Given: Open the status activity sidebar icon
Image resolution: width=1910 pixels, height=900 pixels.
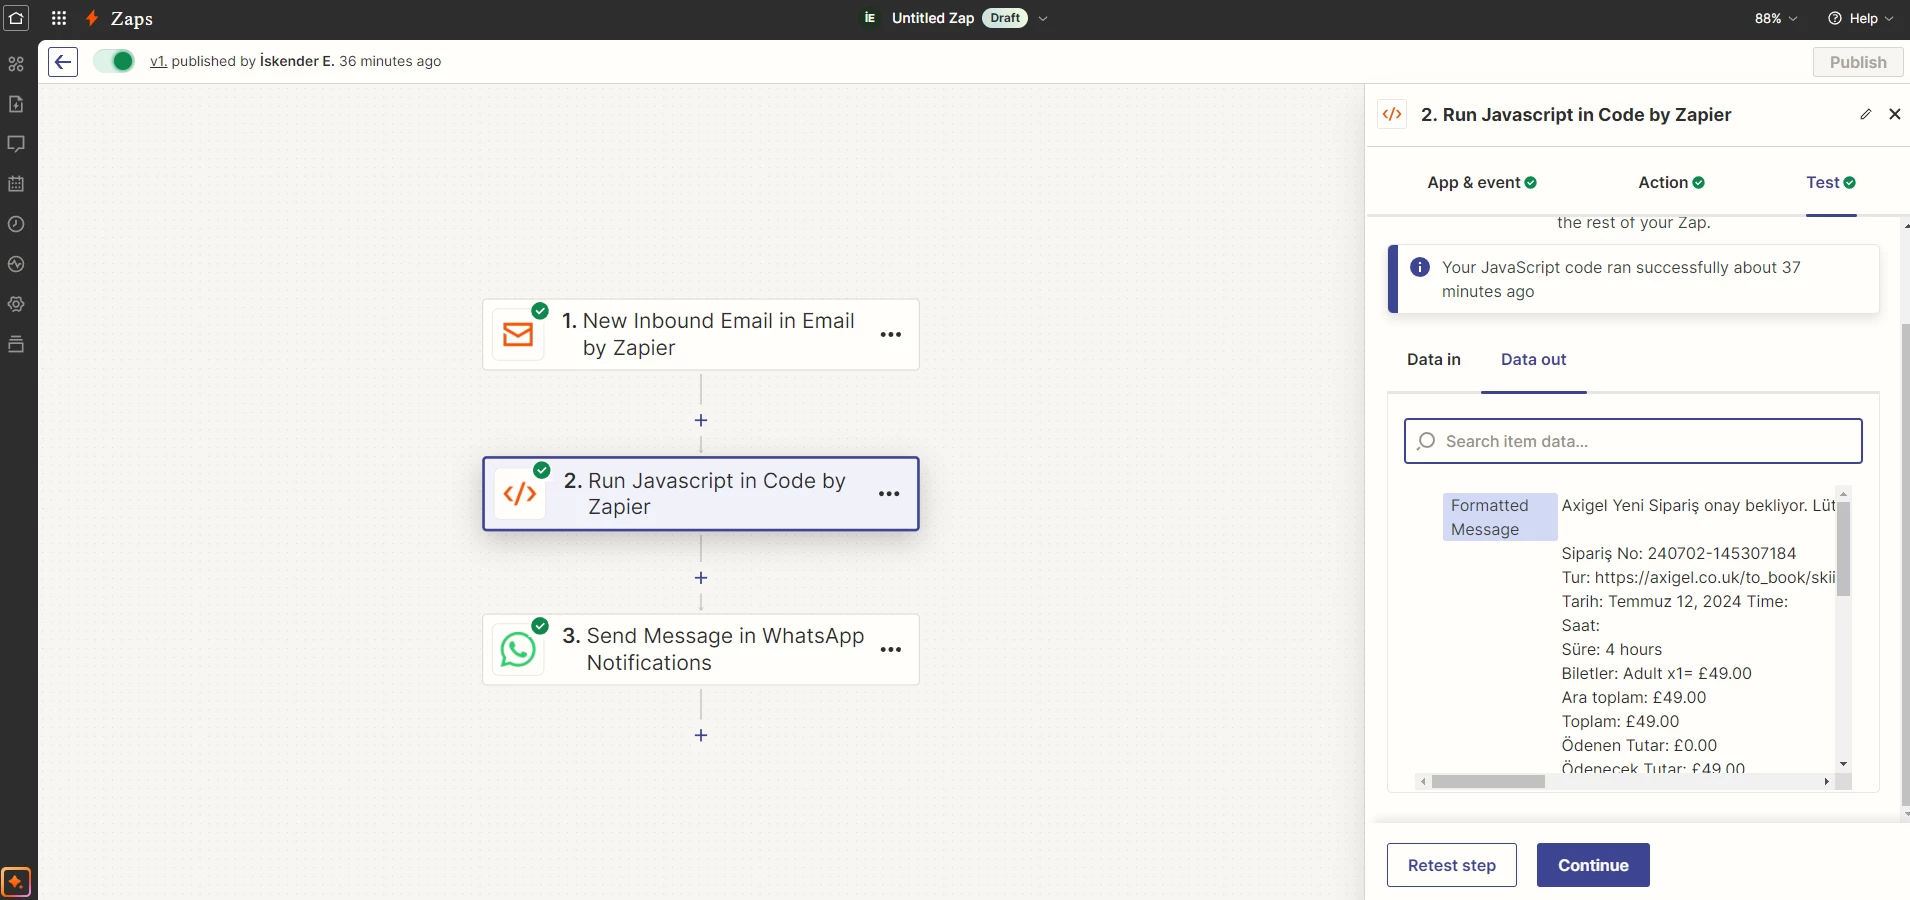Looking at the screenshot, I should (x=16, y=264).
